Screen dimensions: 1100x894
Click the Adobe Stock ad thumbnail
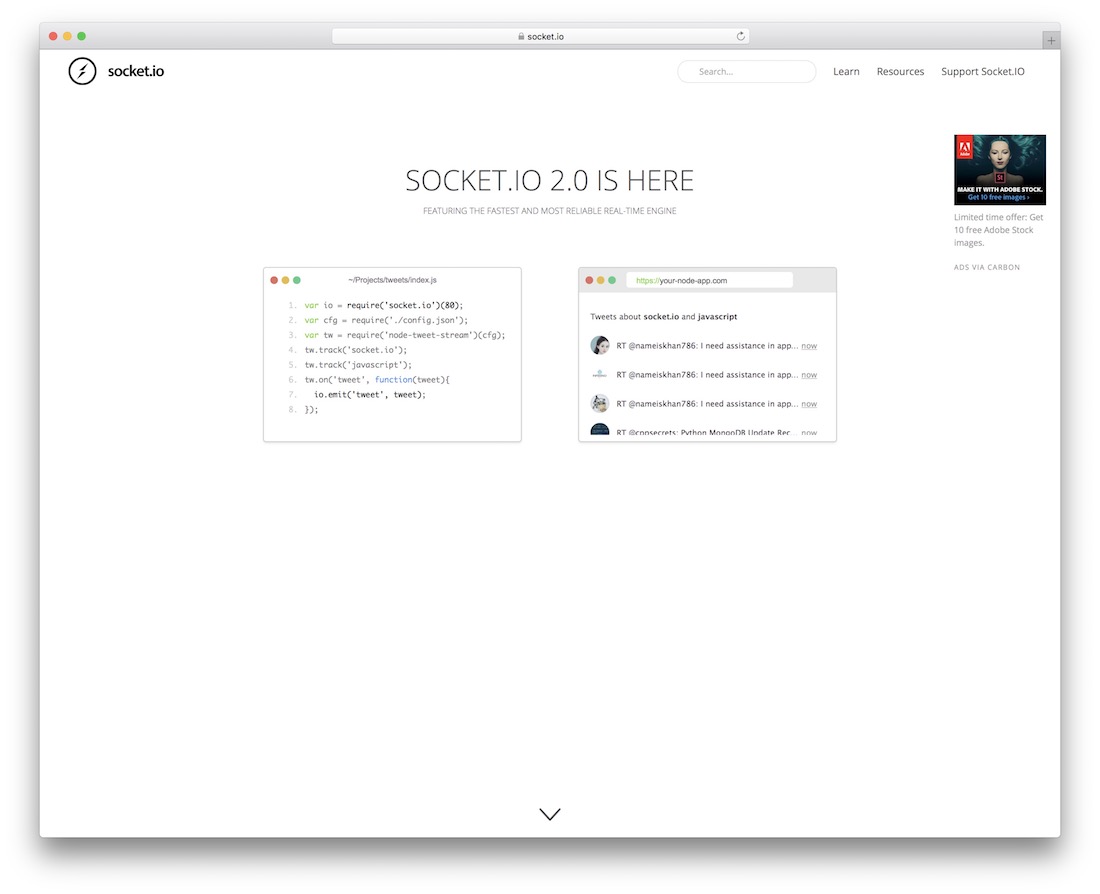click(1000, 170)
